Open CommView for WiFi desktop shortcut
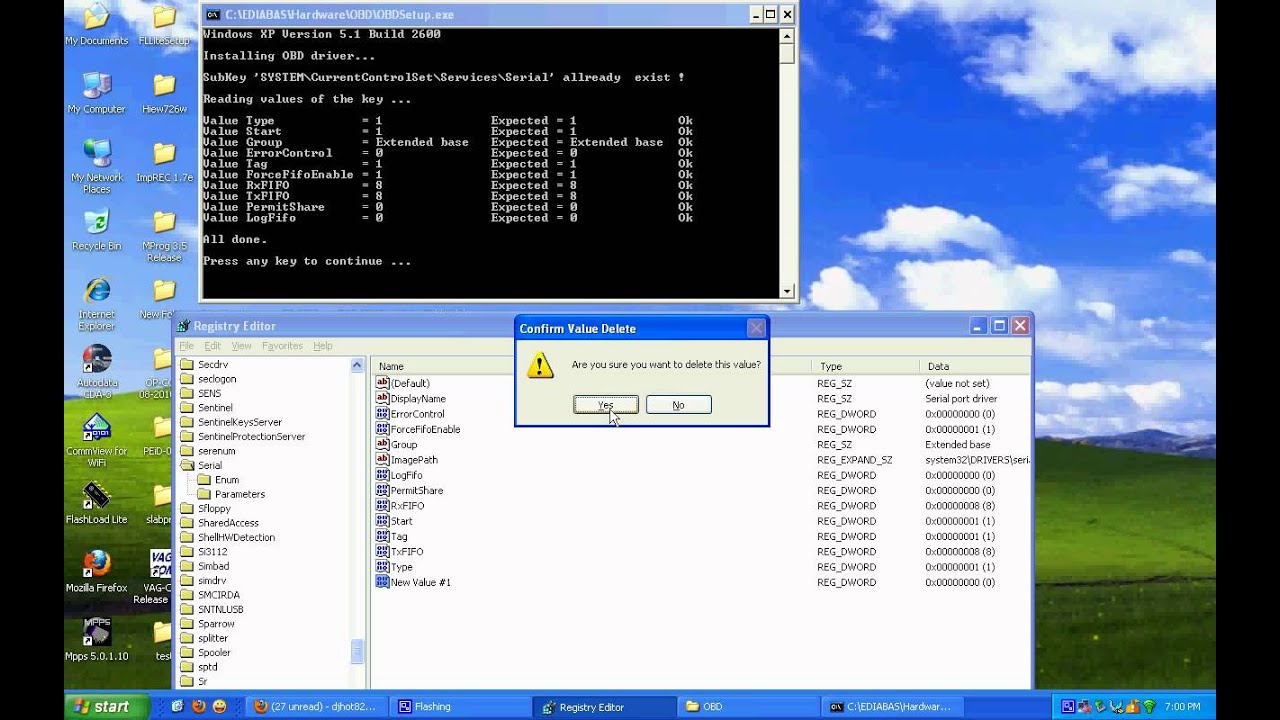The height and width of the screenshot is (720, 1280). pyautogui.click(x=97, y=440)
